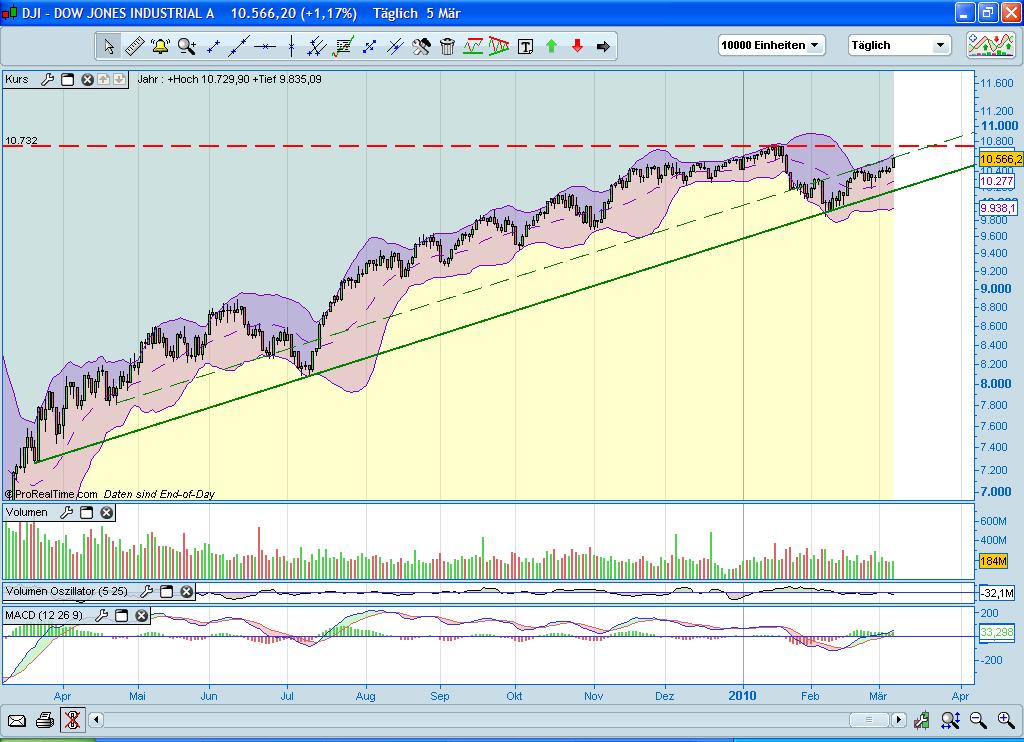Click the zoom out magnifier icon
Image resolution: width=1024 pixels, height=742 pixels.
(x=978, y=720)
